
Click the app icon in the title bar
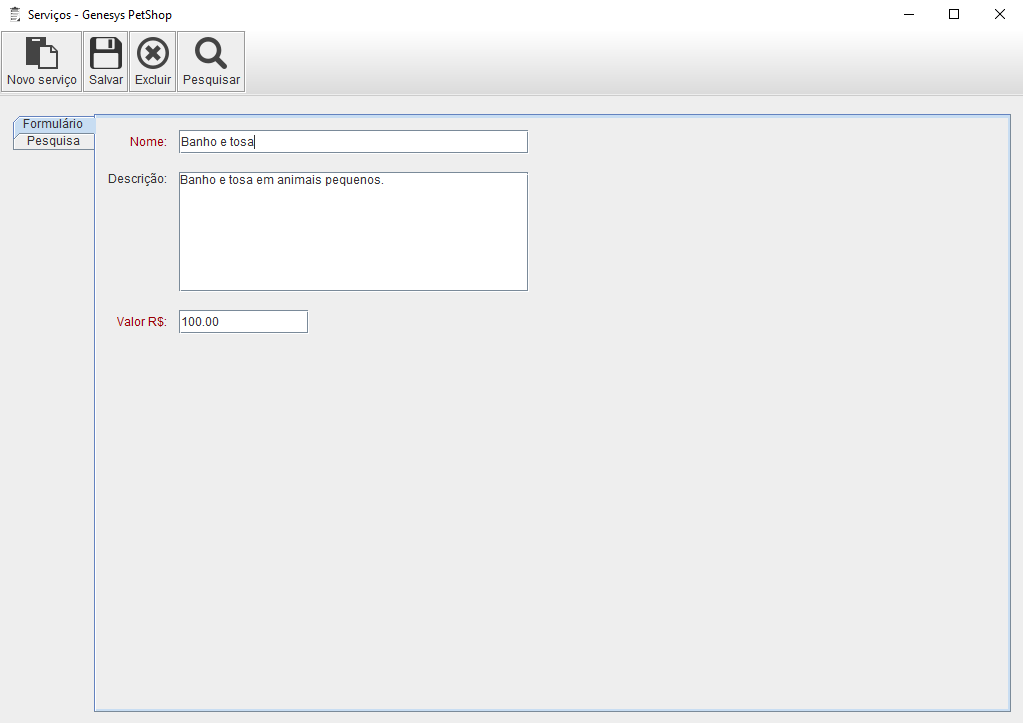(x=14, y=15)
